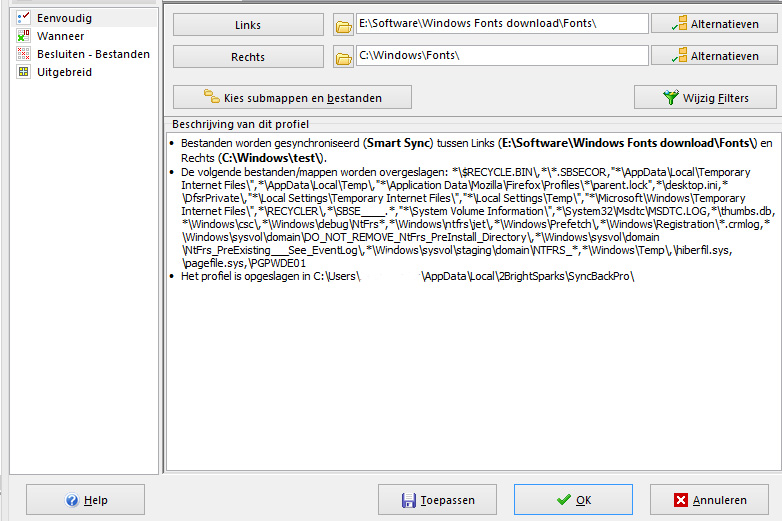782x521 pixels.
Task: Click the Uitgebreid icon in sidebar
Action: (23, 72)
